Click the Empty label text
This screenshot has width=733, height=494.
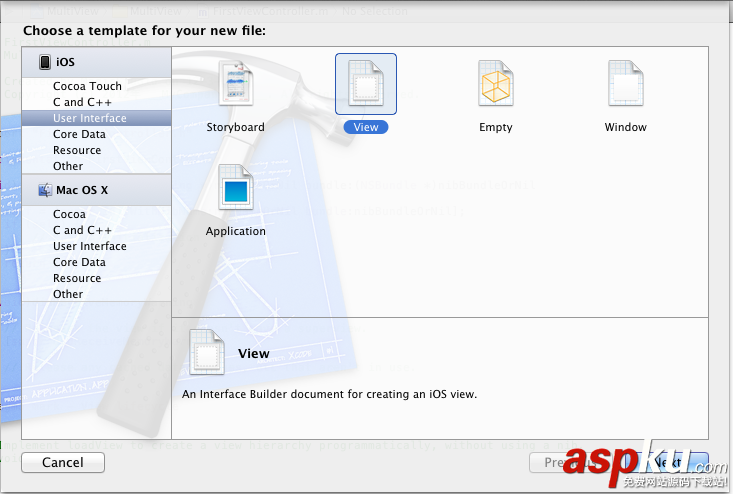click(496, 127)
